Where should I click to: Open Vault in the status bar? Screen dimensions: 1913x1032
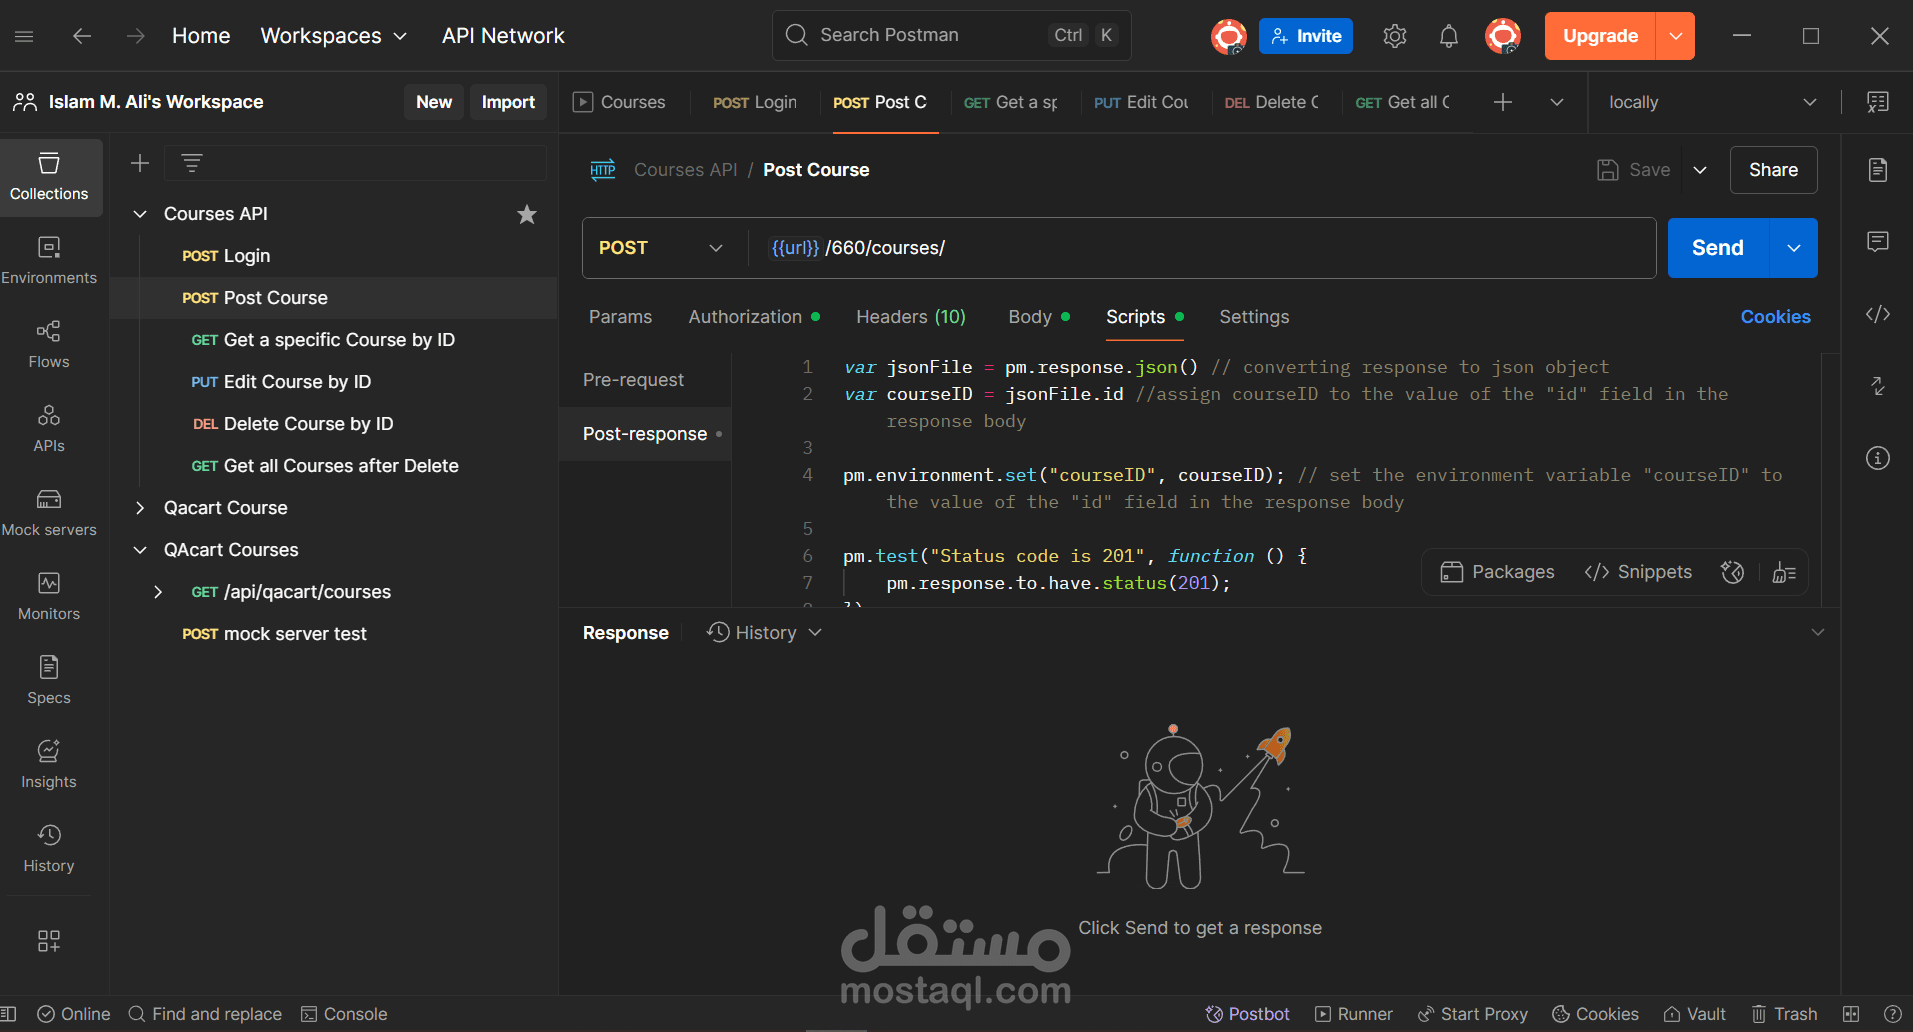click(x=1695, y=1014)
